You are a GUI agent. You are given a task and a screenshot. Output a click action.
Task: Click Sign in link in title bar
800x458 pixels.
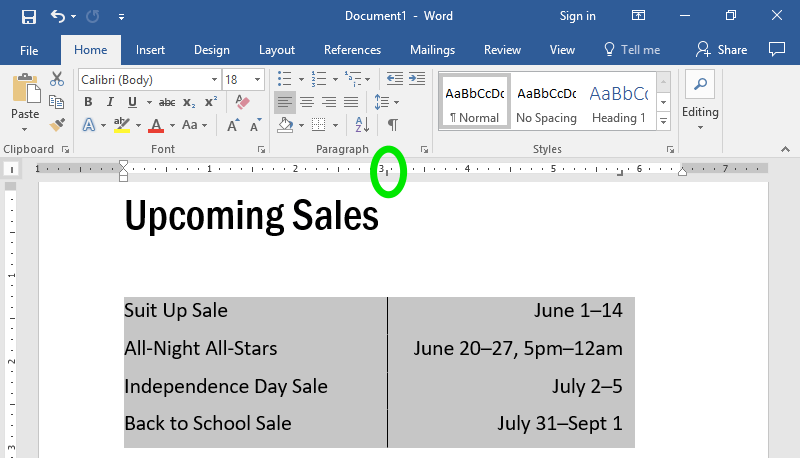pos(578,16)
